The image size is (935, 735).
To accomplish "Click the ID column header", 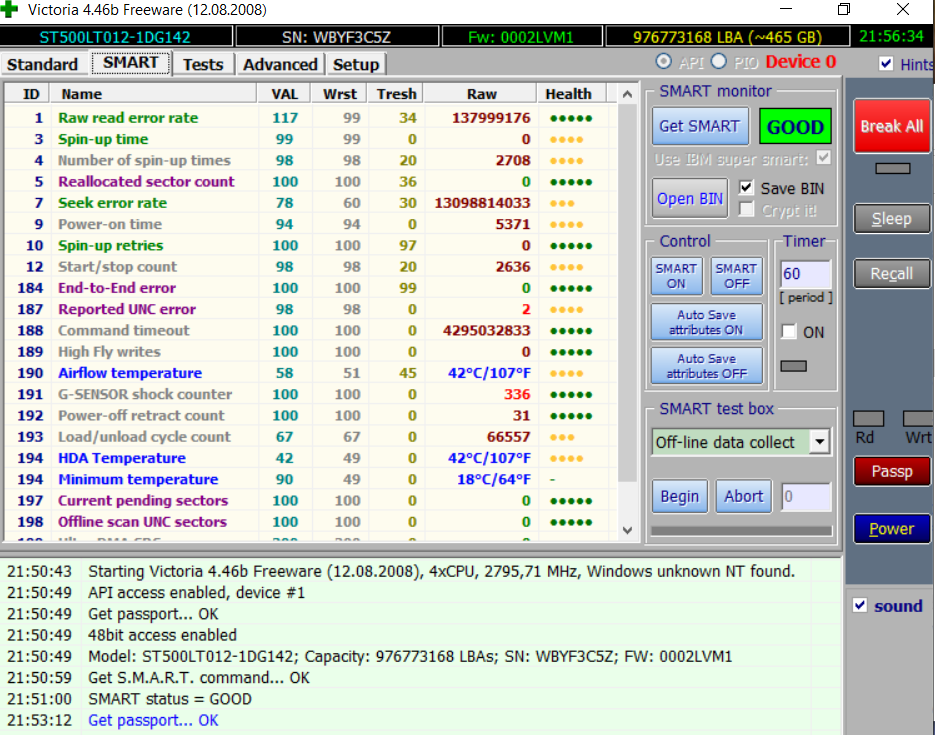I will [26, 94].
